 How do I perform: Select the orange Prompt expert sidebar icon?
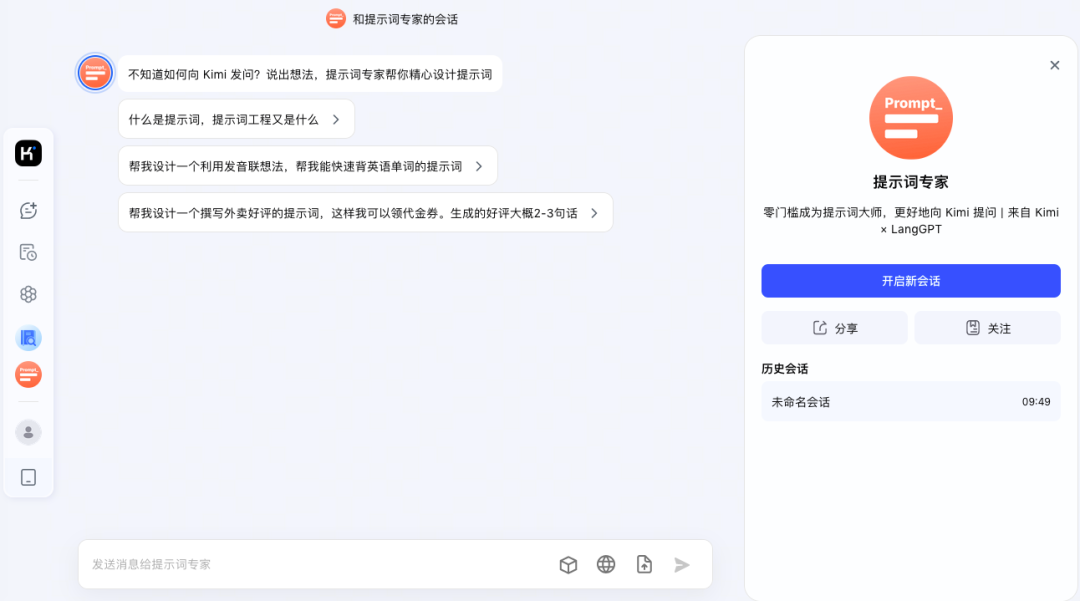28,374
